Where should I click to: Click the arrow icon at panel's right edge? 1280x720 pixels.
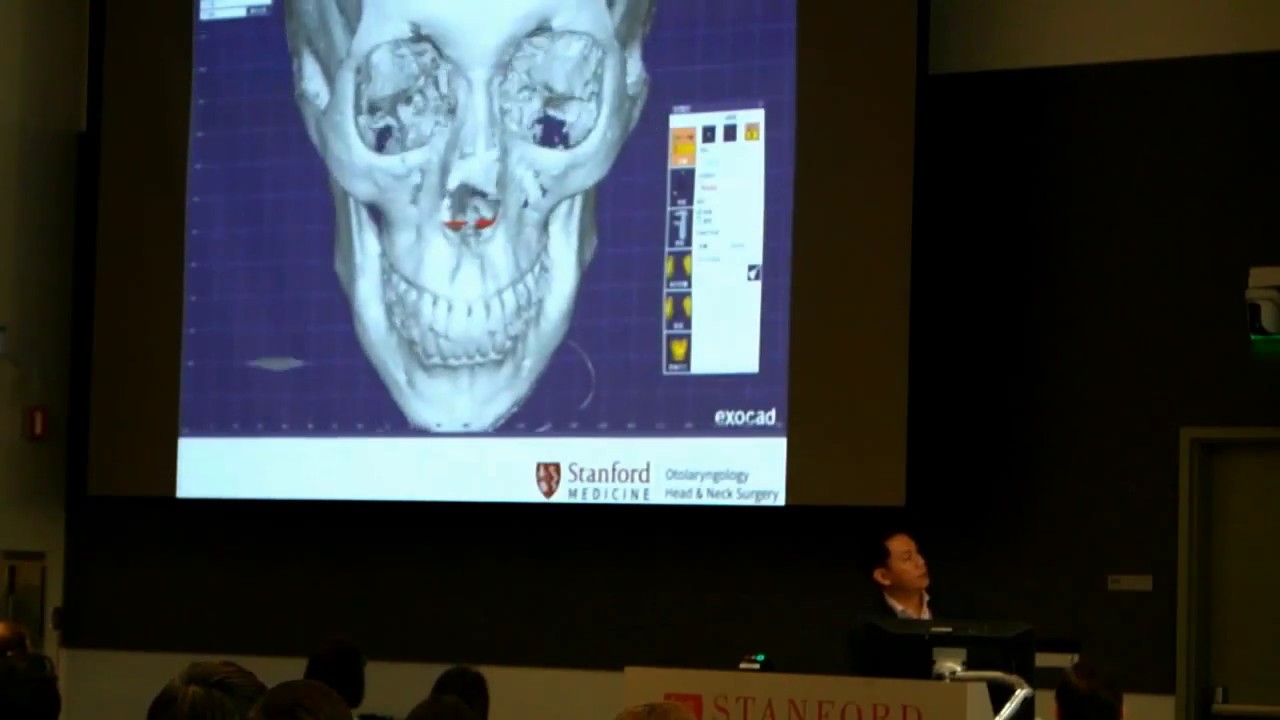click(x=754, y=272)
